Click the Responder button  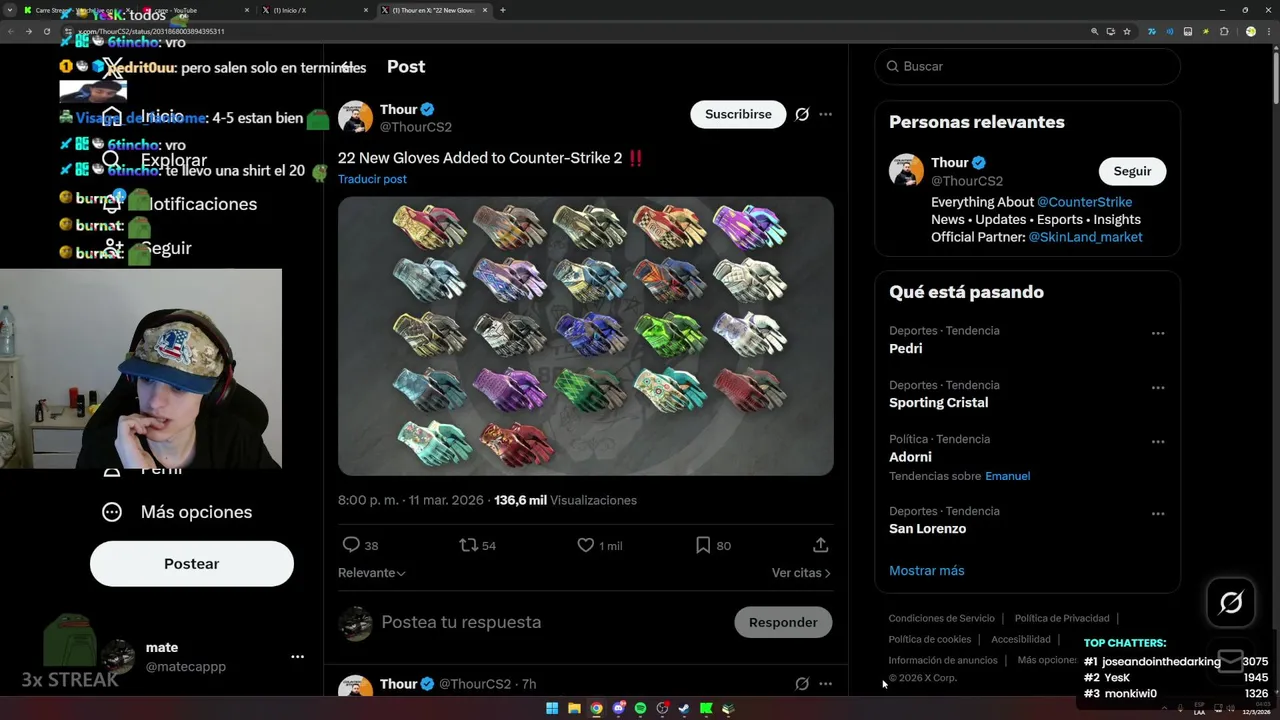point(783,622)
